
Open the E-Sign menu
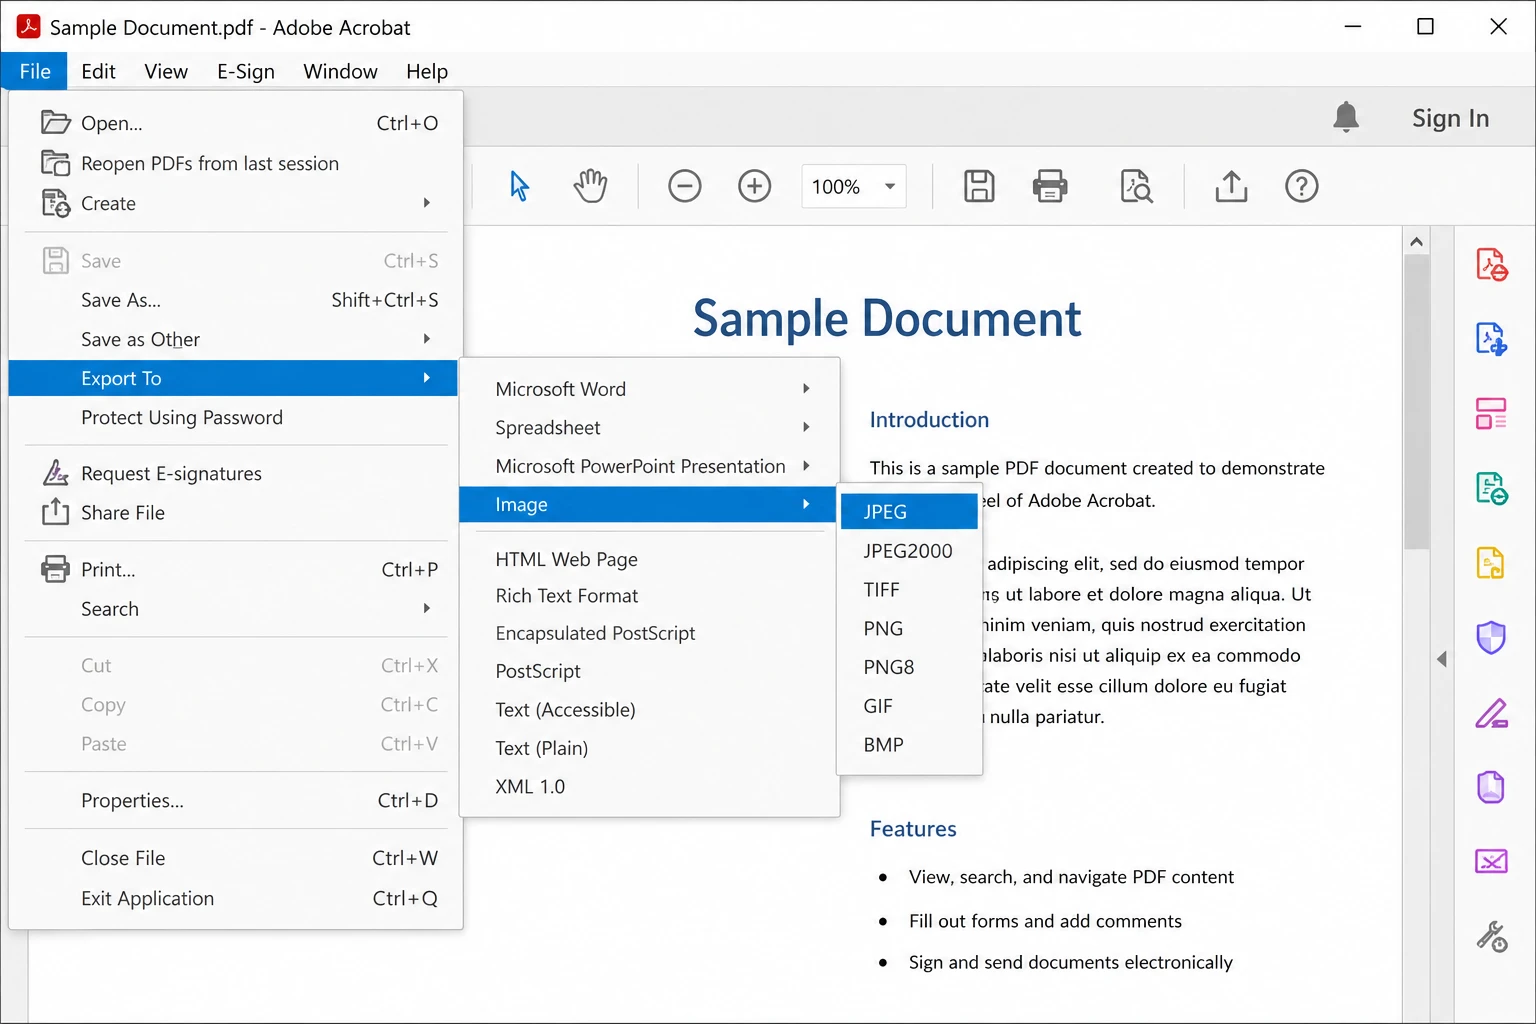pos(246,71)
